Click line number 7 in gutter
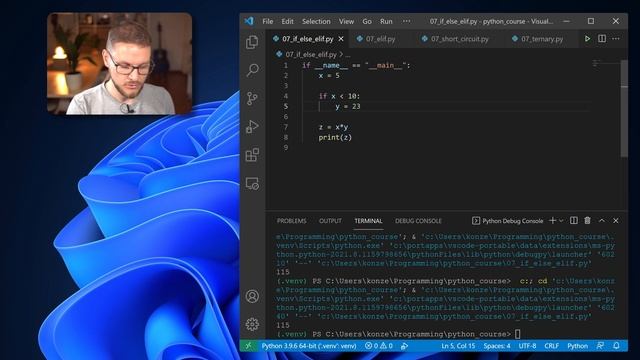 tap(286, 127)
